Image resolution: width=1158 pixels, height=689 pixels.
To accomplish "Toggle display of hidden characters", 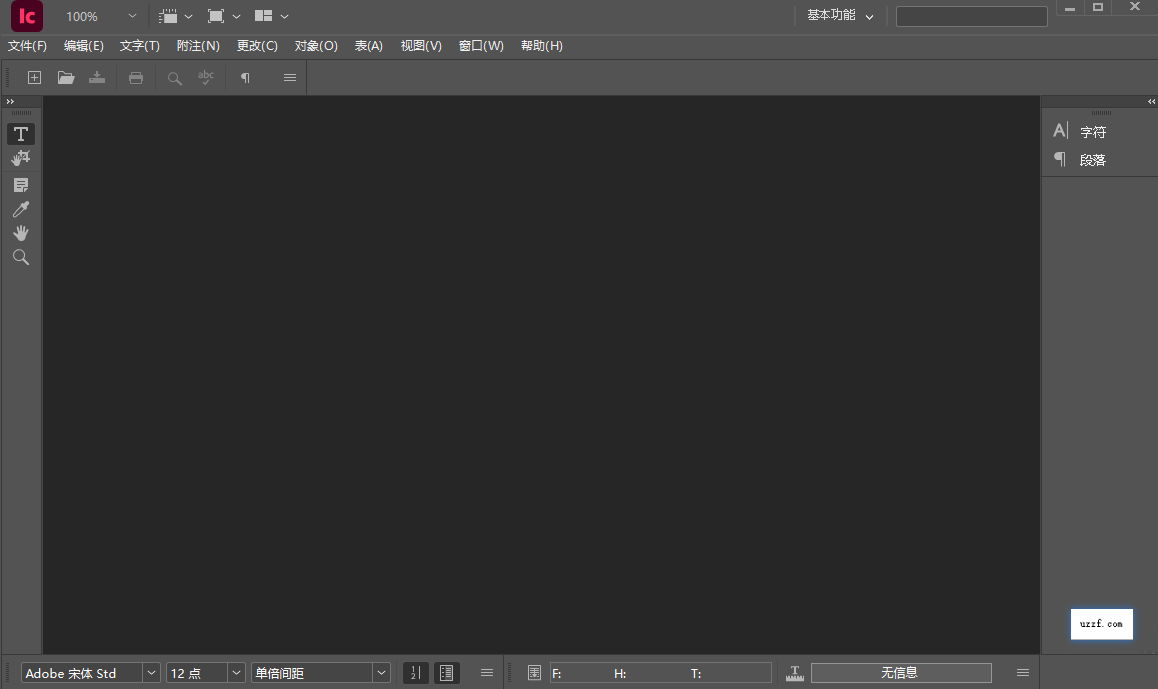I will tap(244, 77).
